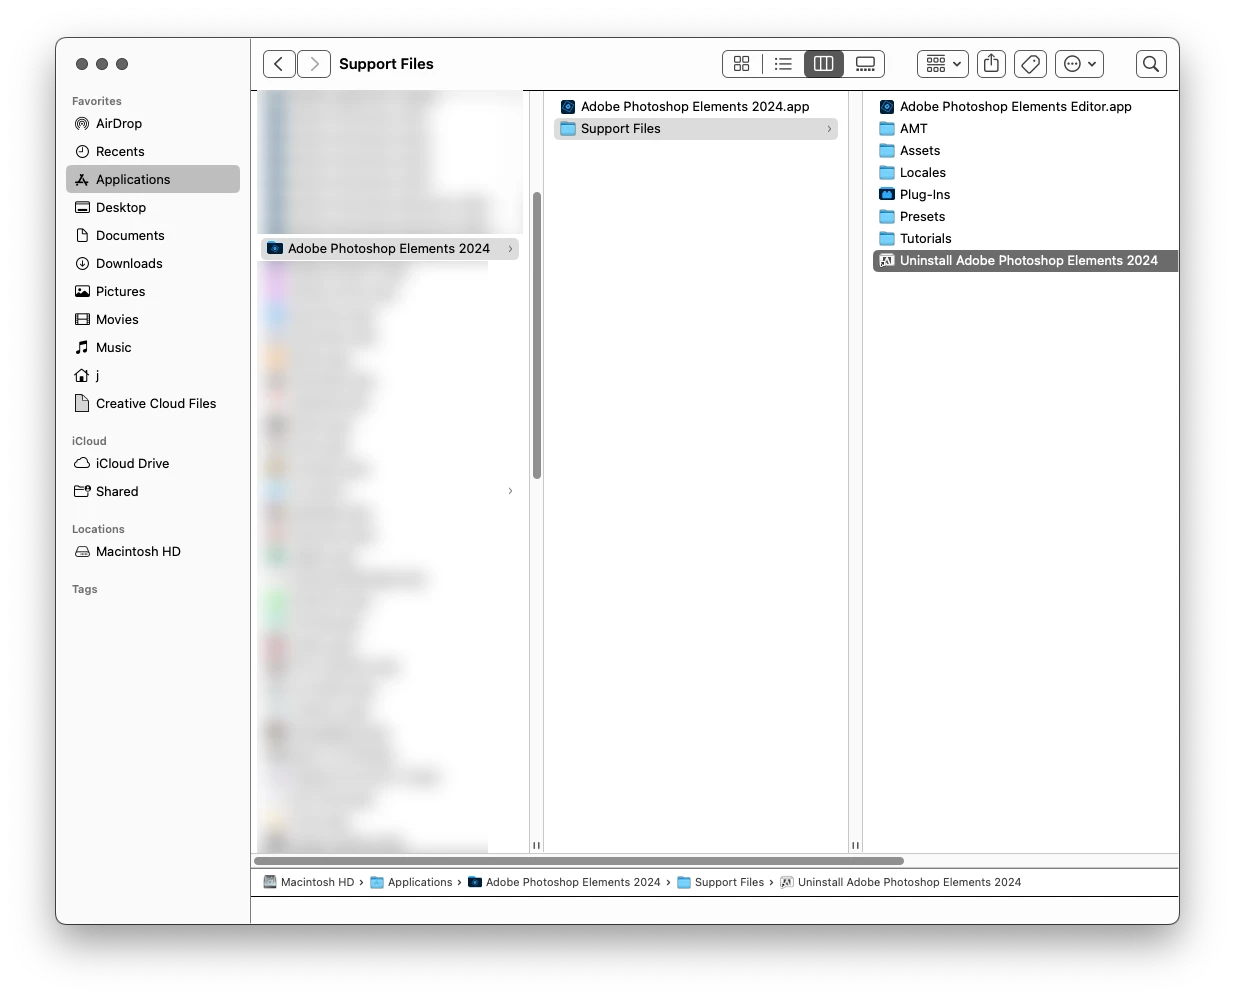This screenshot has width=1235, height=998.
Task: Open Creative Cloud Files in the sidebar
Action: tap(153, 404)
